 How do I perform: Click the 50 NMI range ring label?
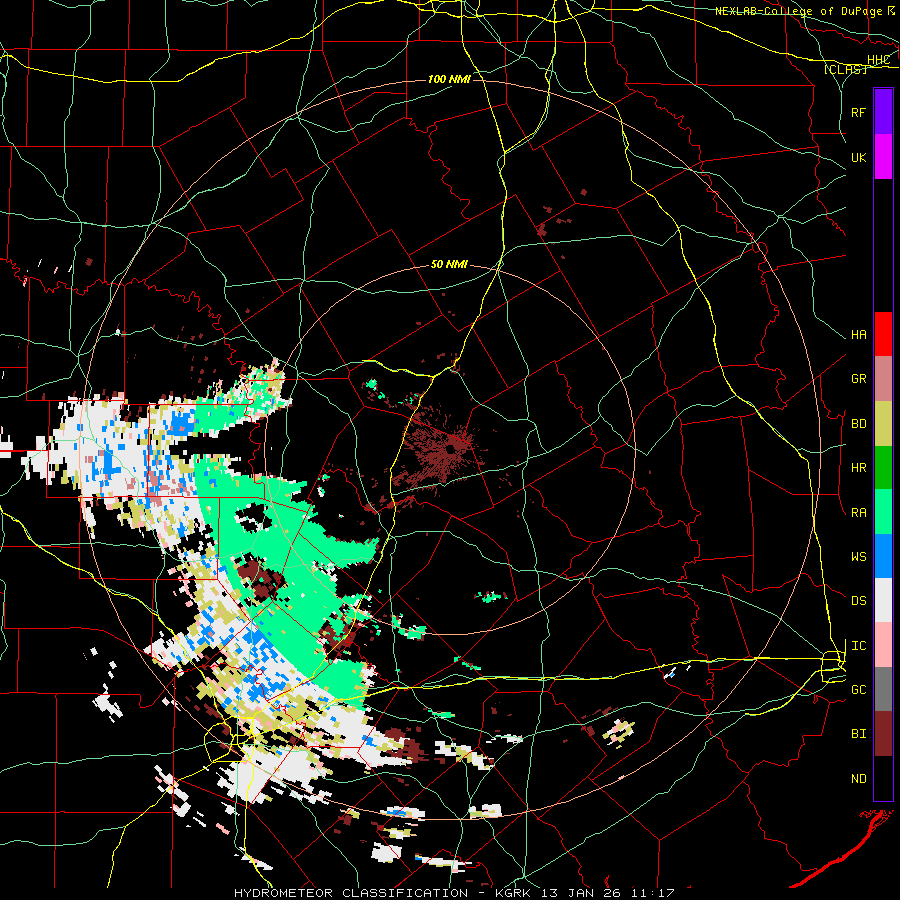click(x=449, y=265)
